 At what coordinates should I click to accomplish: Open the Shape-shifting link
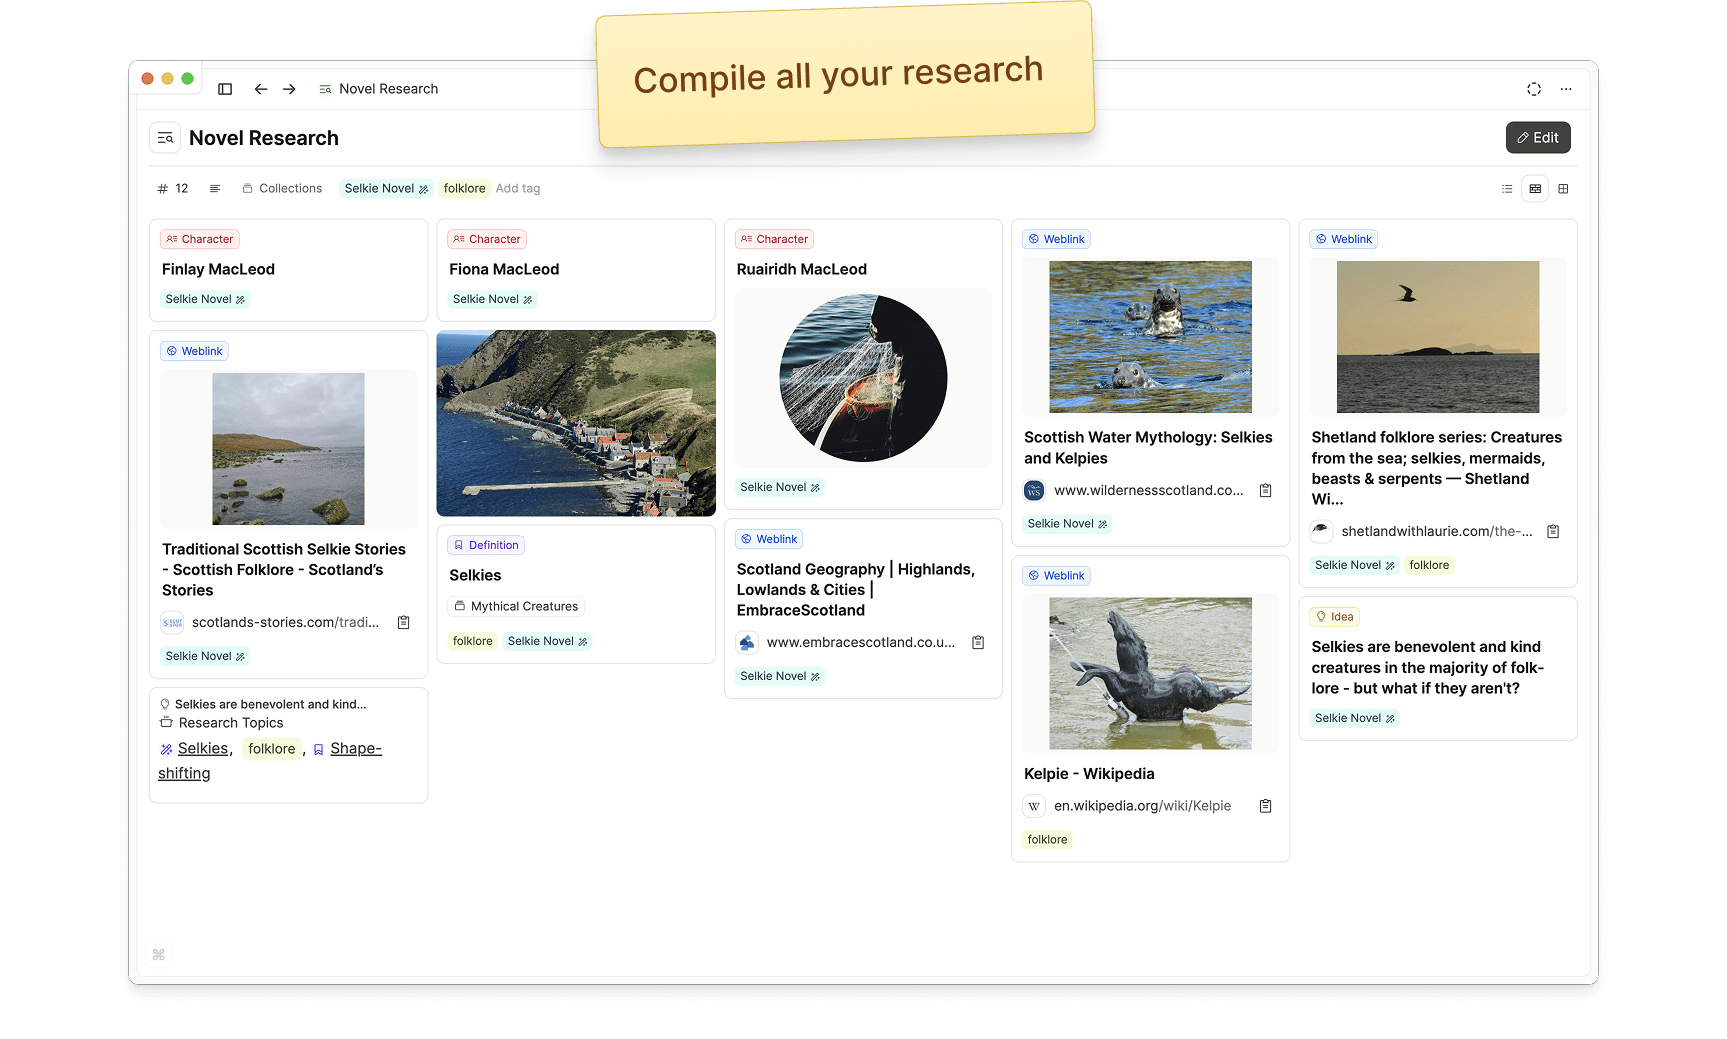point(355,749)
